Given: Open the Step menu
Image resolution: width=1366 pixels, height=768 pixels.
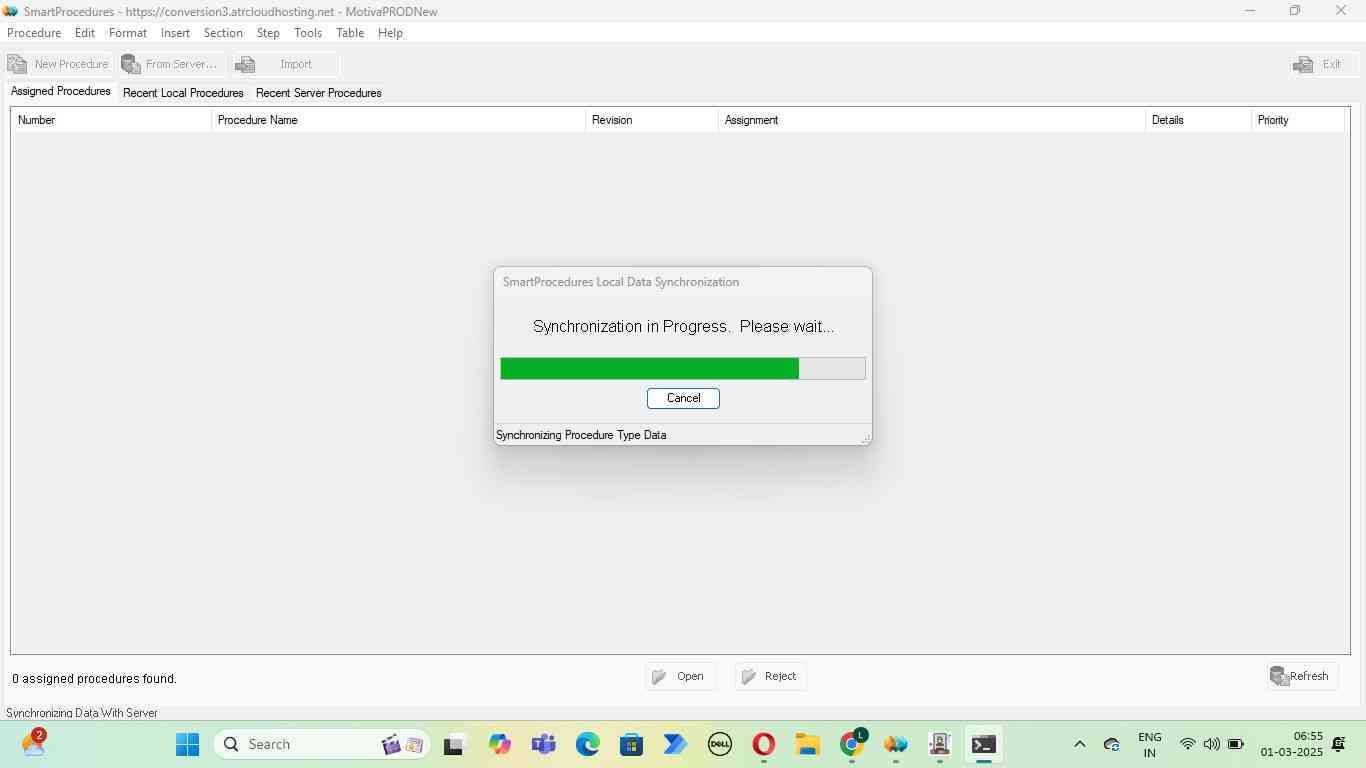Looking at the screenshot, I should [268, 33].
